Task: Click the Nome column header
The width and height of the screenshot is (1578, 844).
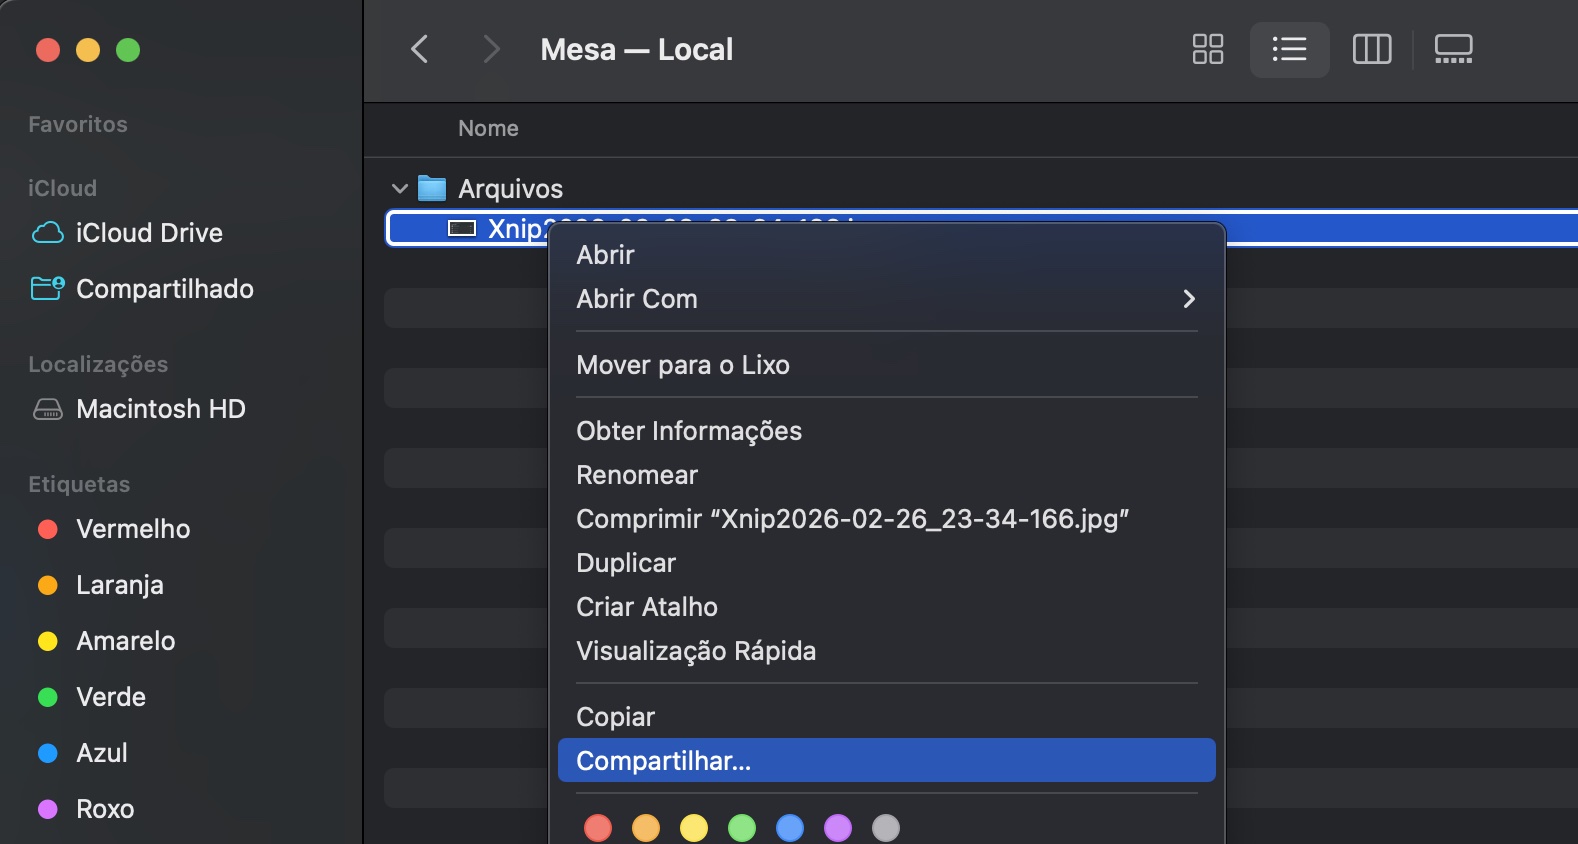Action: [488, 128]
